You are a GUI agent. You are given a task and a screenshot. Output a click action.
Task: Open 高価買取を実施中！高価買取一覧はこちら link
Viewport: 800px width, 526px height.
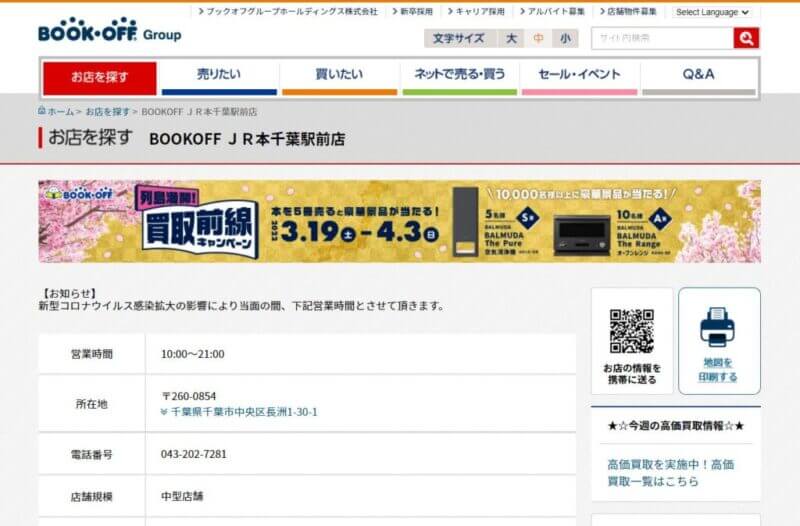[670, 472]
